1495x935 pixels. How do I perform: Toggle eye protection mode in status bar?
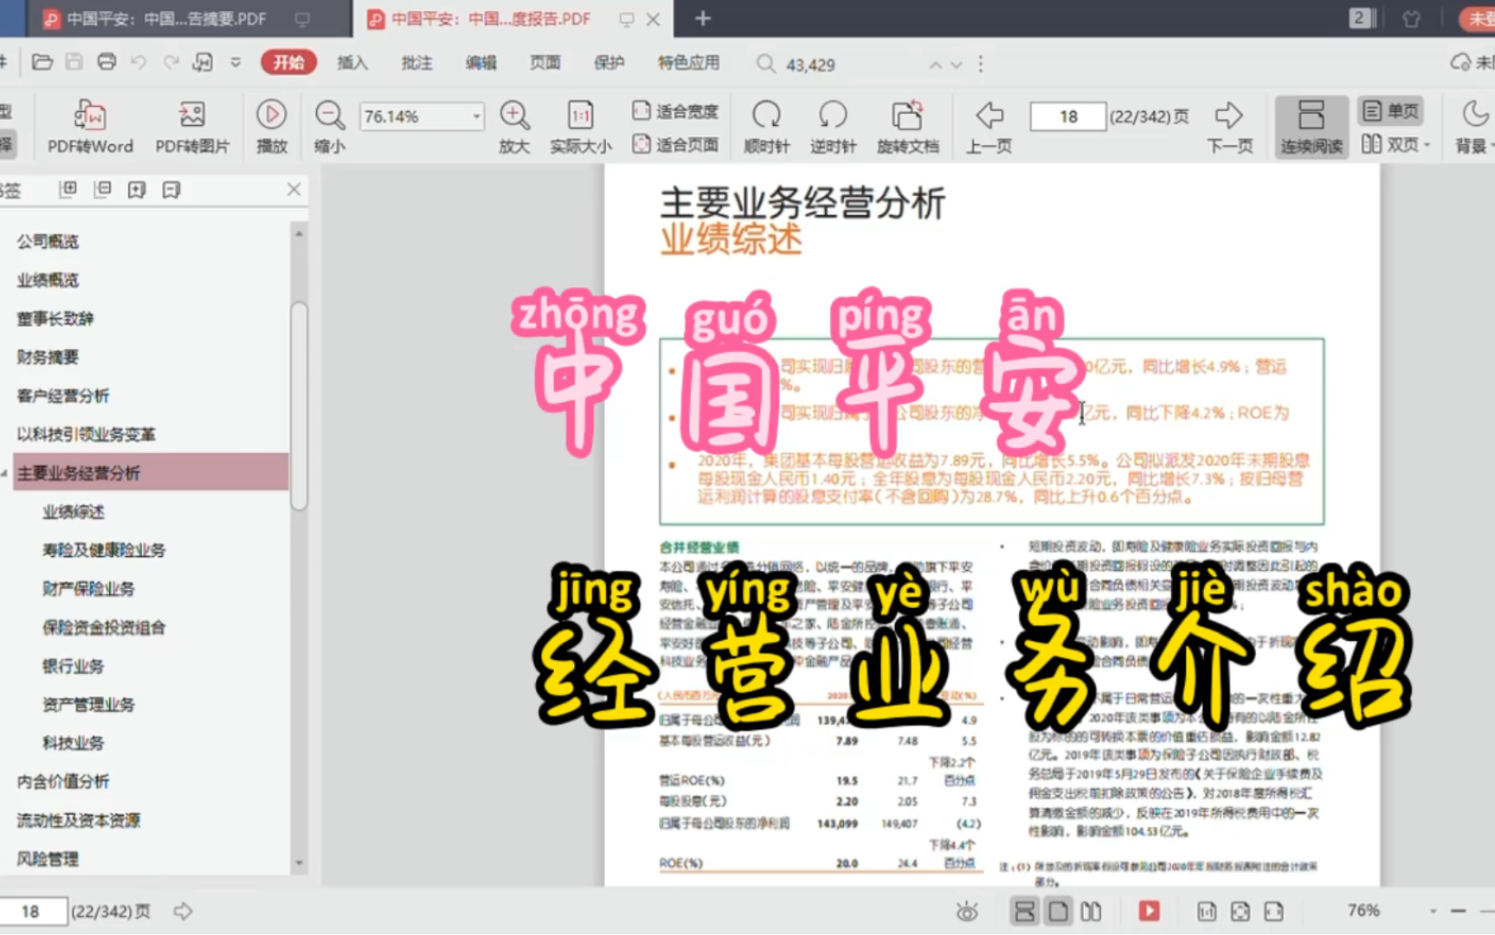tap(966, 911)
